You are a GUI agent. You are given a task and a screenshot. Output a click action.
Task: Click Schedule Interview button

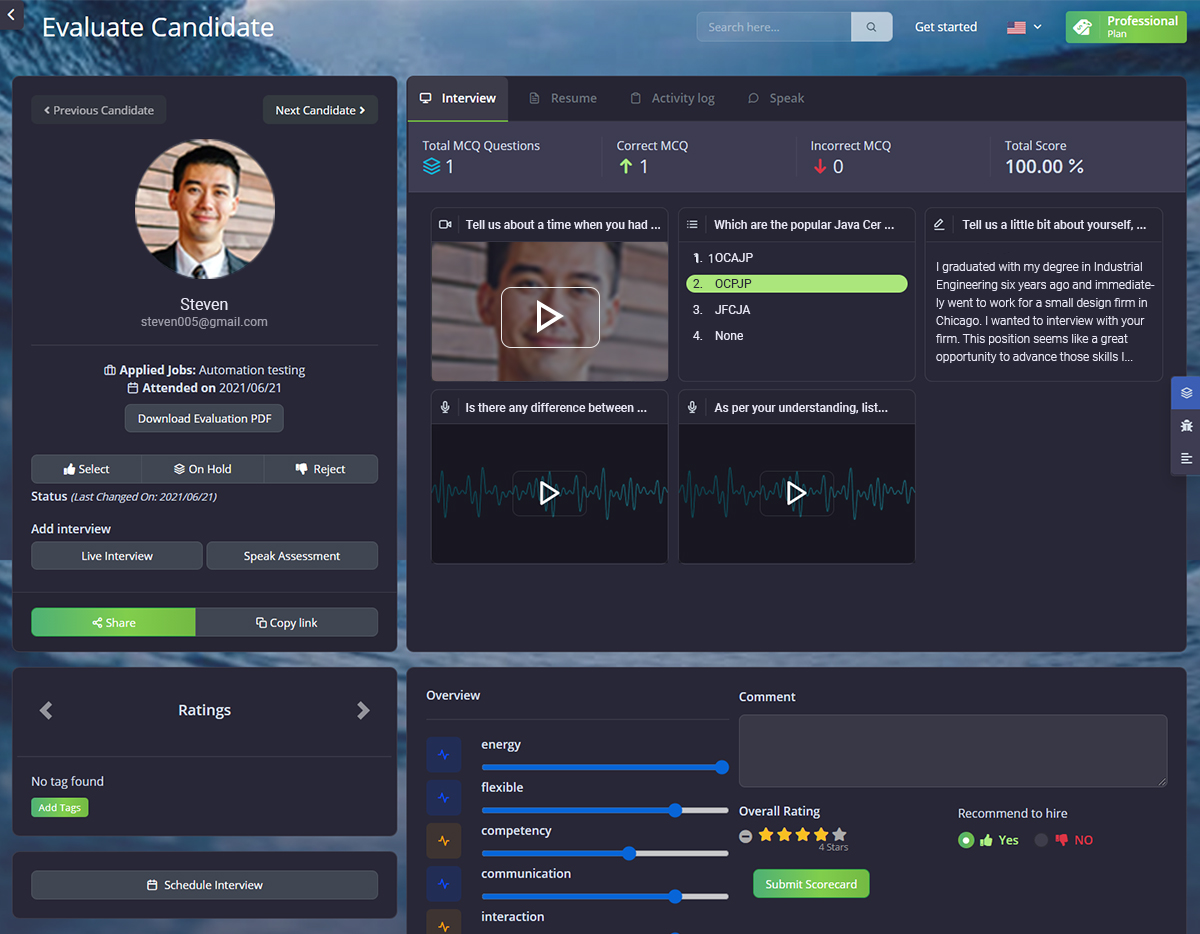pos(204,885)
